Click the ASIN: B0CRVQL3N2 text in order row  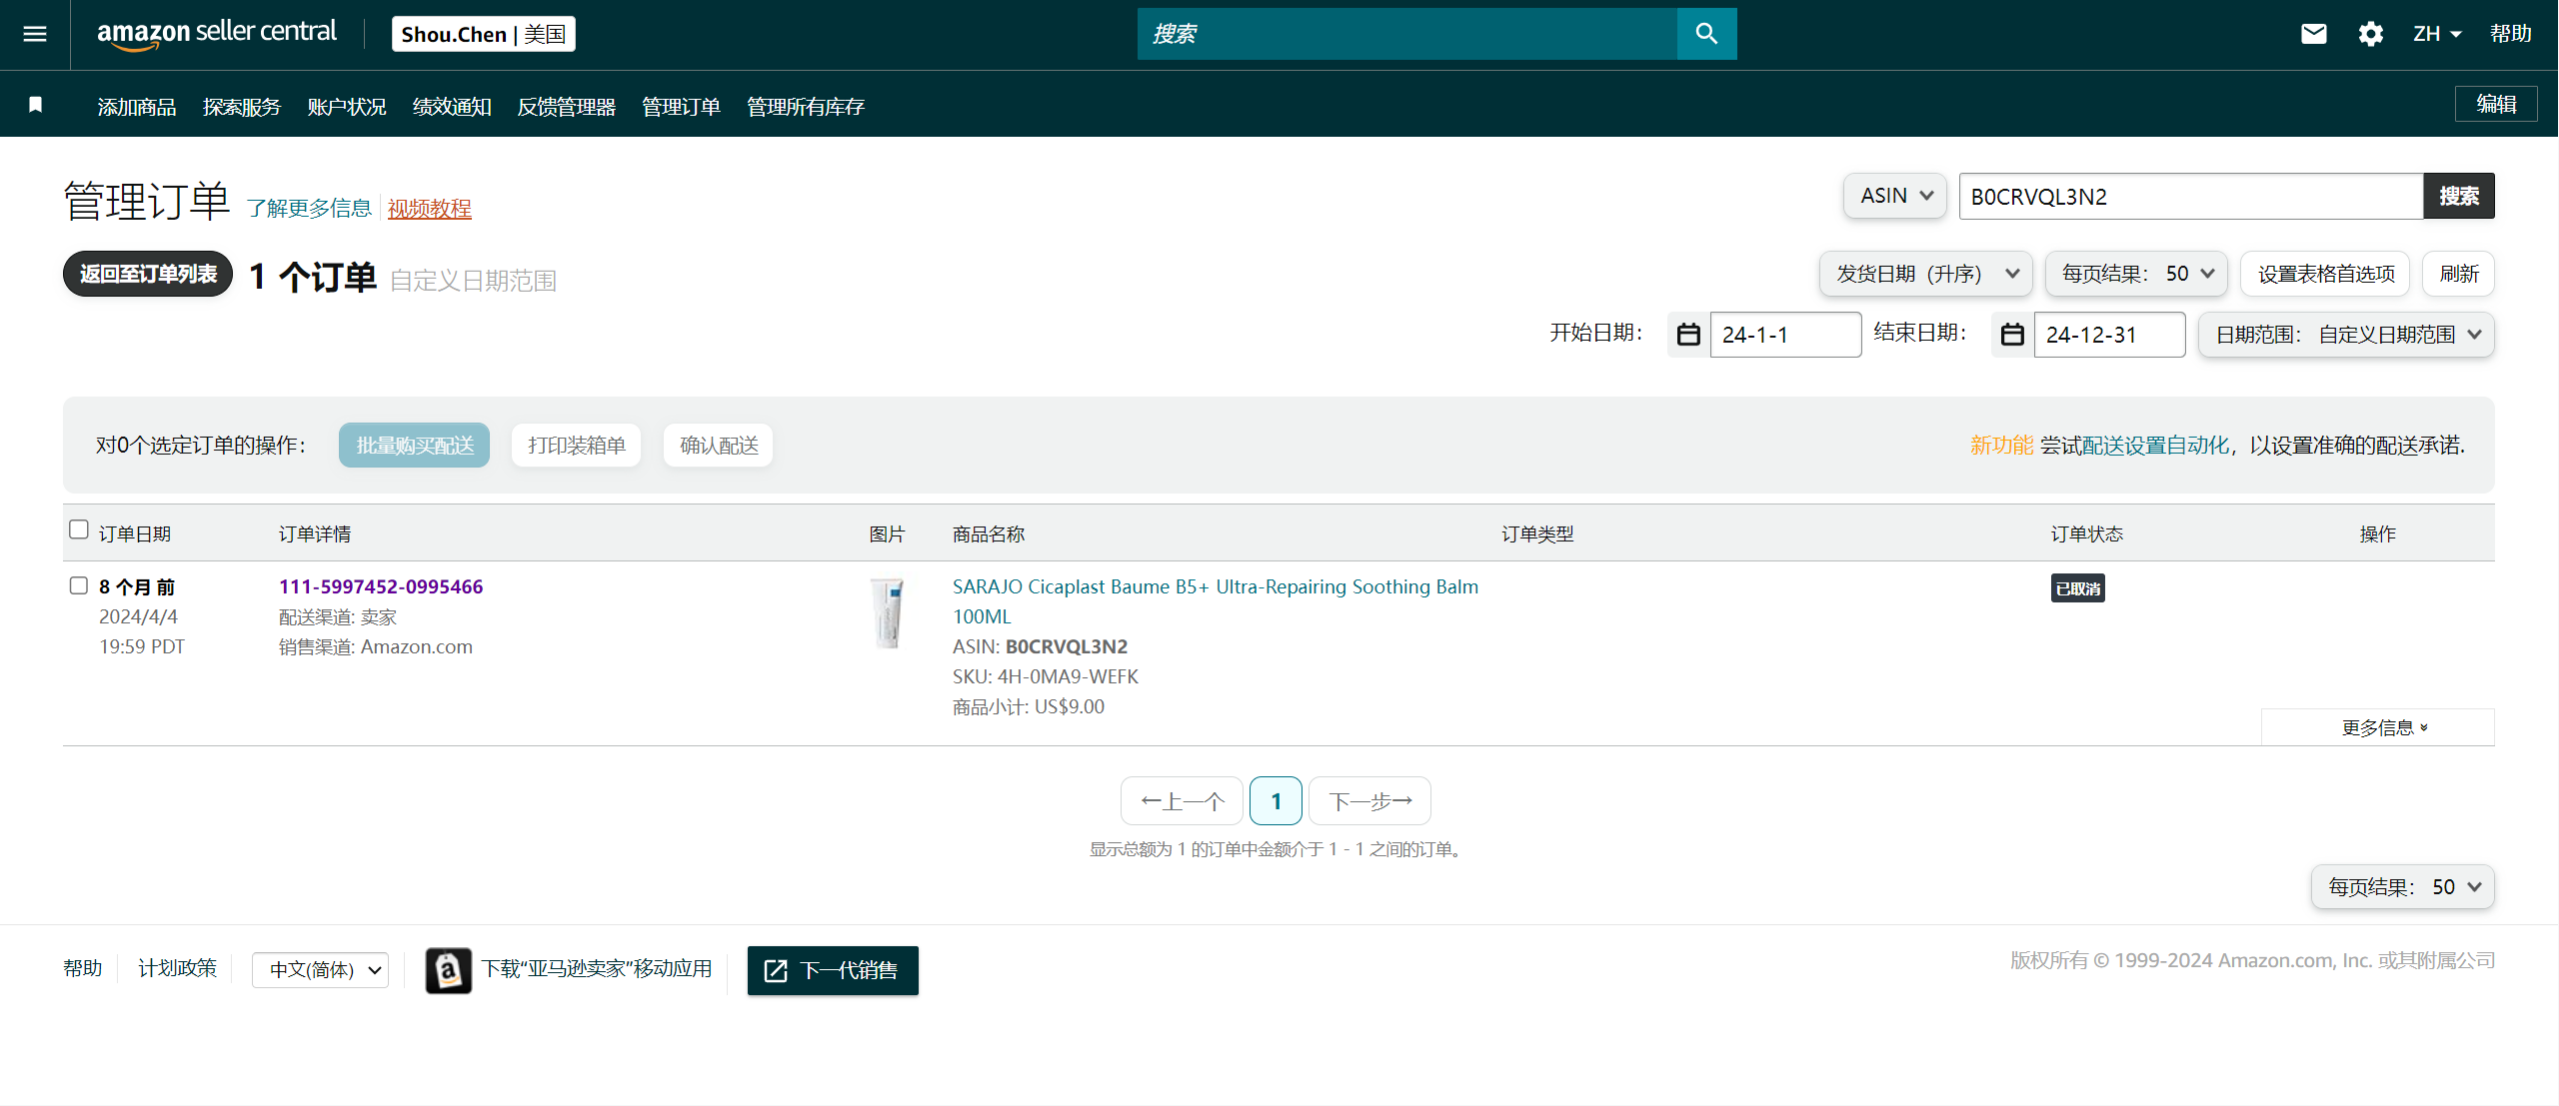pyautogui.click(x=1040, y=647)
